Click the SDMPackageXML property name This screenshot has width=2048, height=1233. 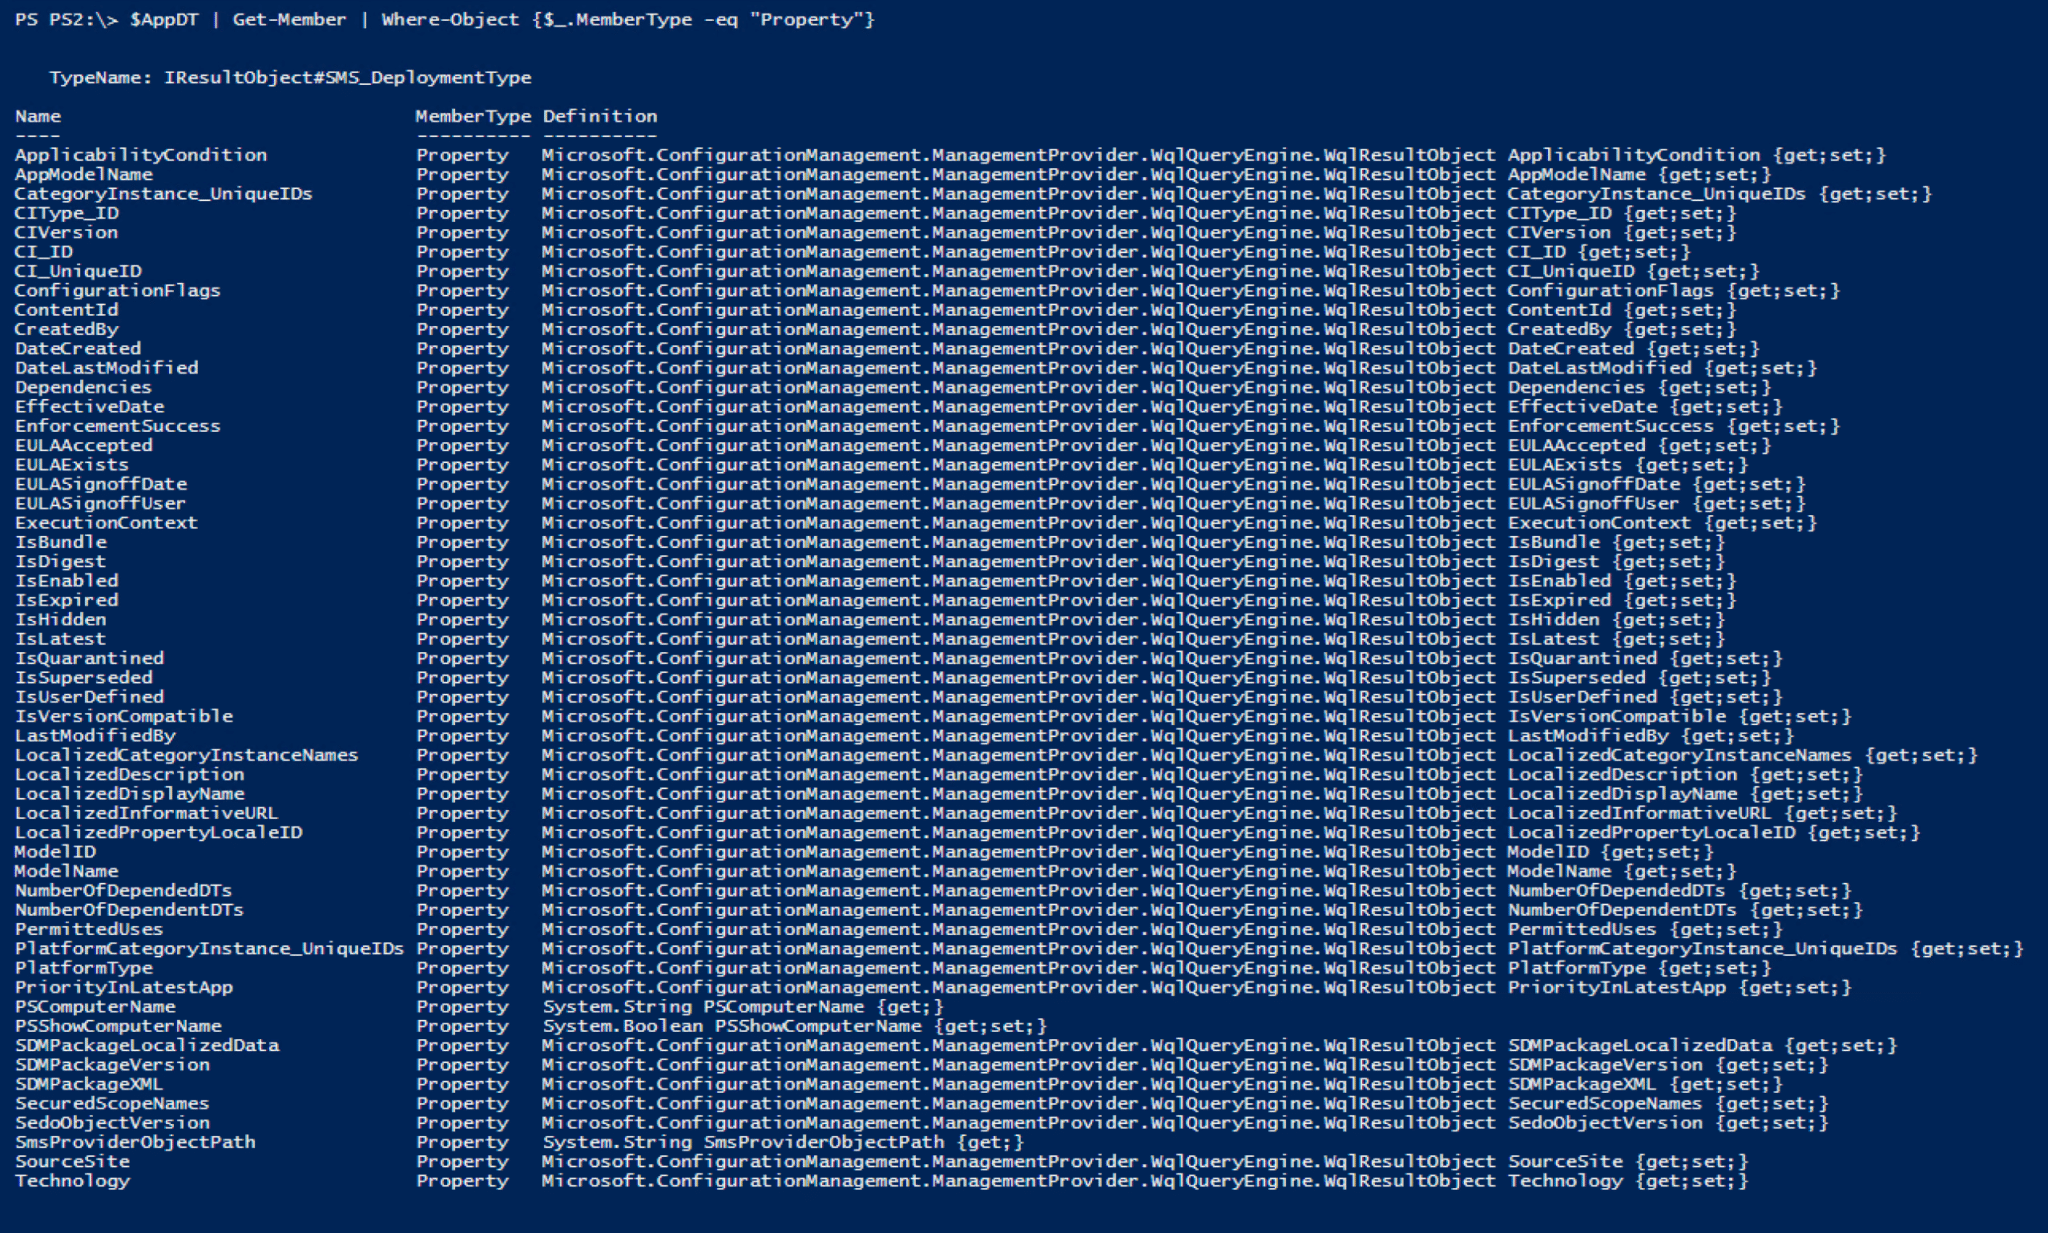click(x=88, y=1084)
